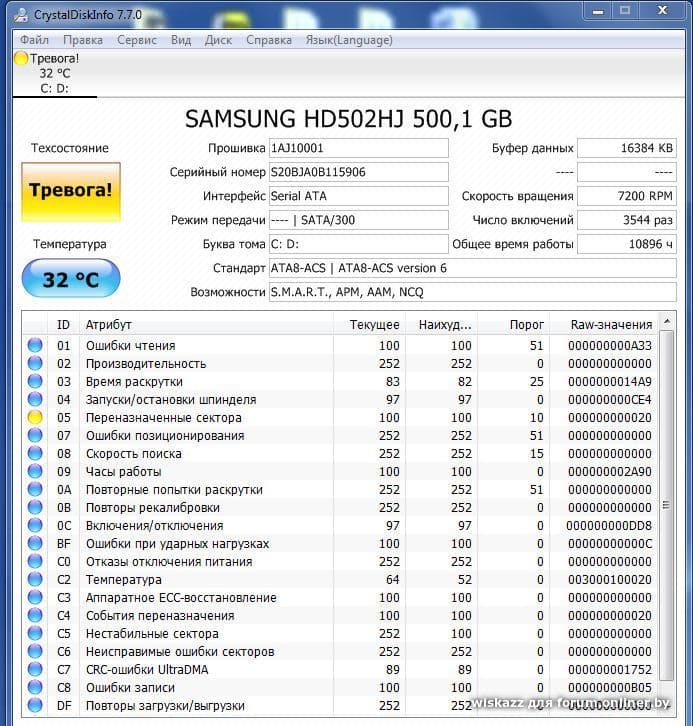The width and height of the screenshot is (693, 726).
Task: Click raw value 000000001752 of CRC-ошибки UltraDMA
Action: tap(610, 670)
